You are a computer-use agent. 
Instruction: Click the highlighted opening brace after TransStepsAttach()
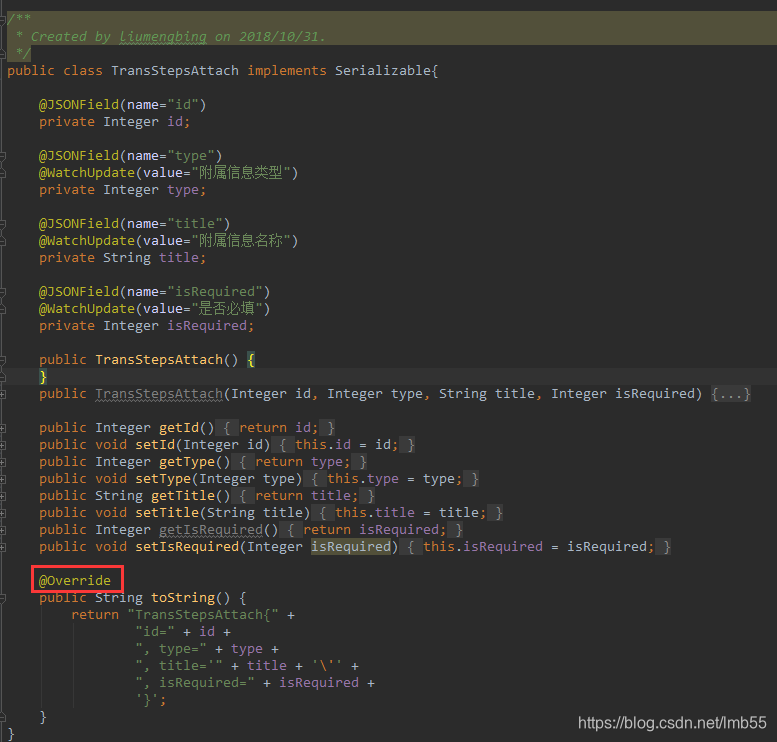[251, 360]
